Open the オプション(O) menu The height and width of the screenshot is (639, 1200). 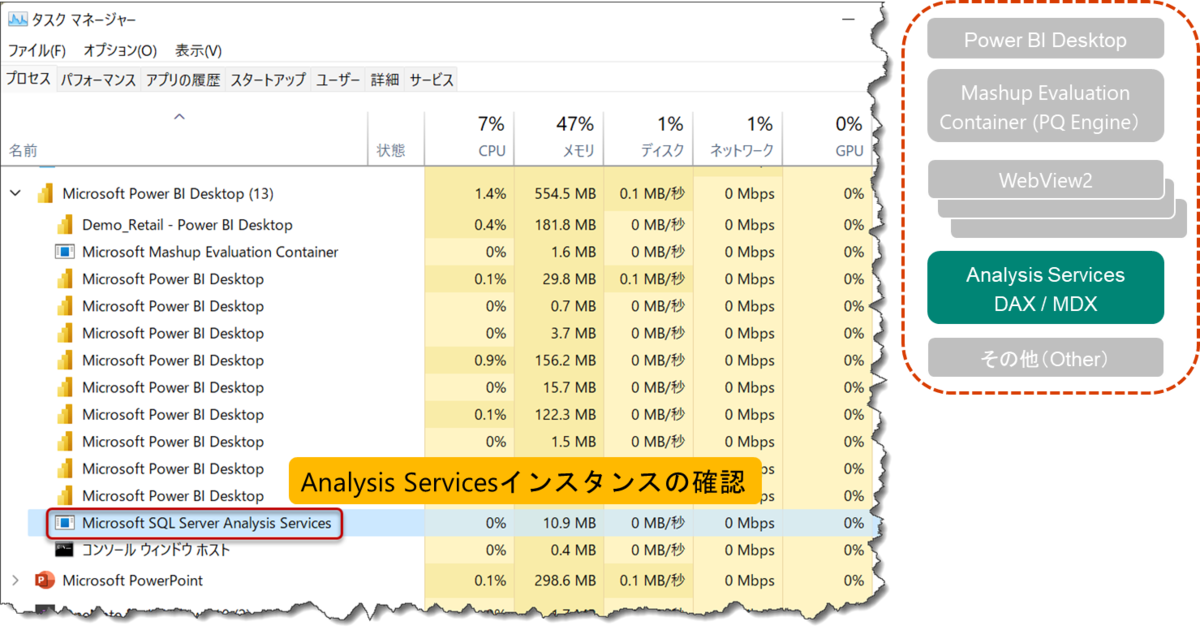pyautogui.click(x=120, y=51)
